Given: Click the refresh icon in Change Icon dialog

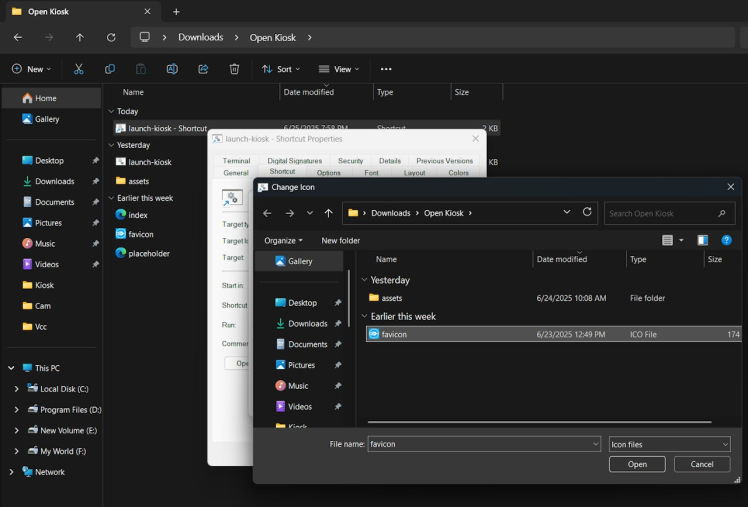Looking at the screenshot, I should (x=587, y=213).
